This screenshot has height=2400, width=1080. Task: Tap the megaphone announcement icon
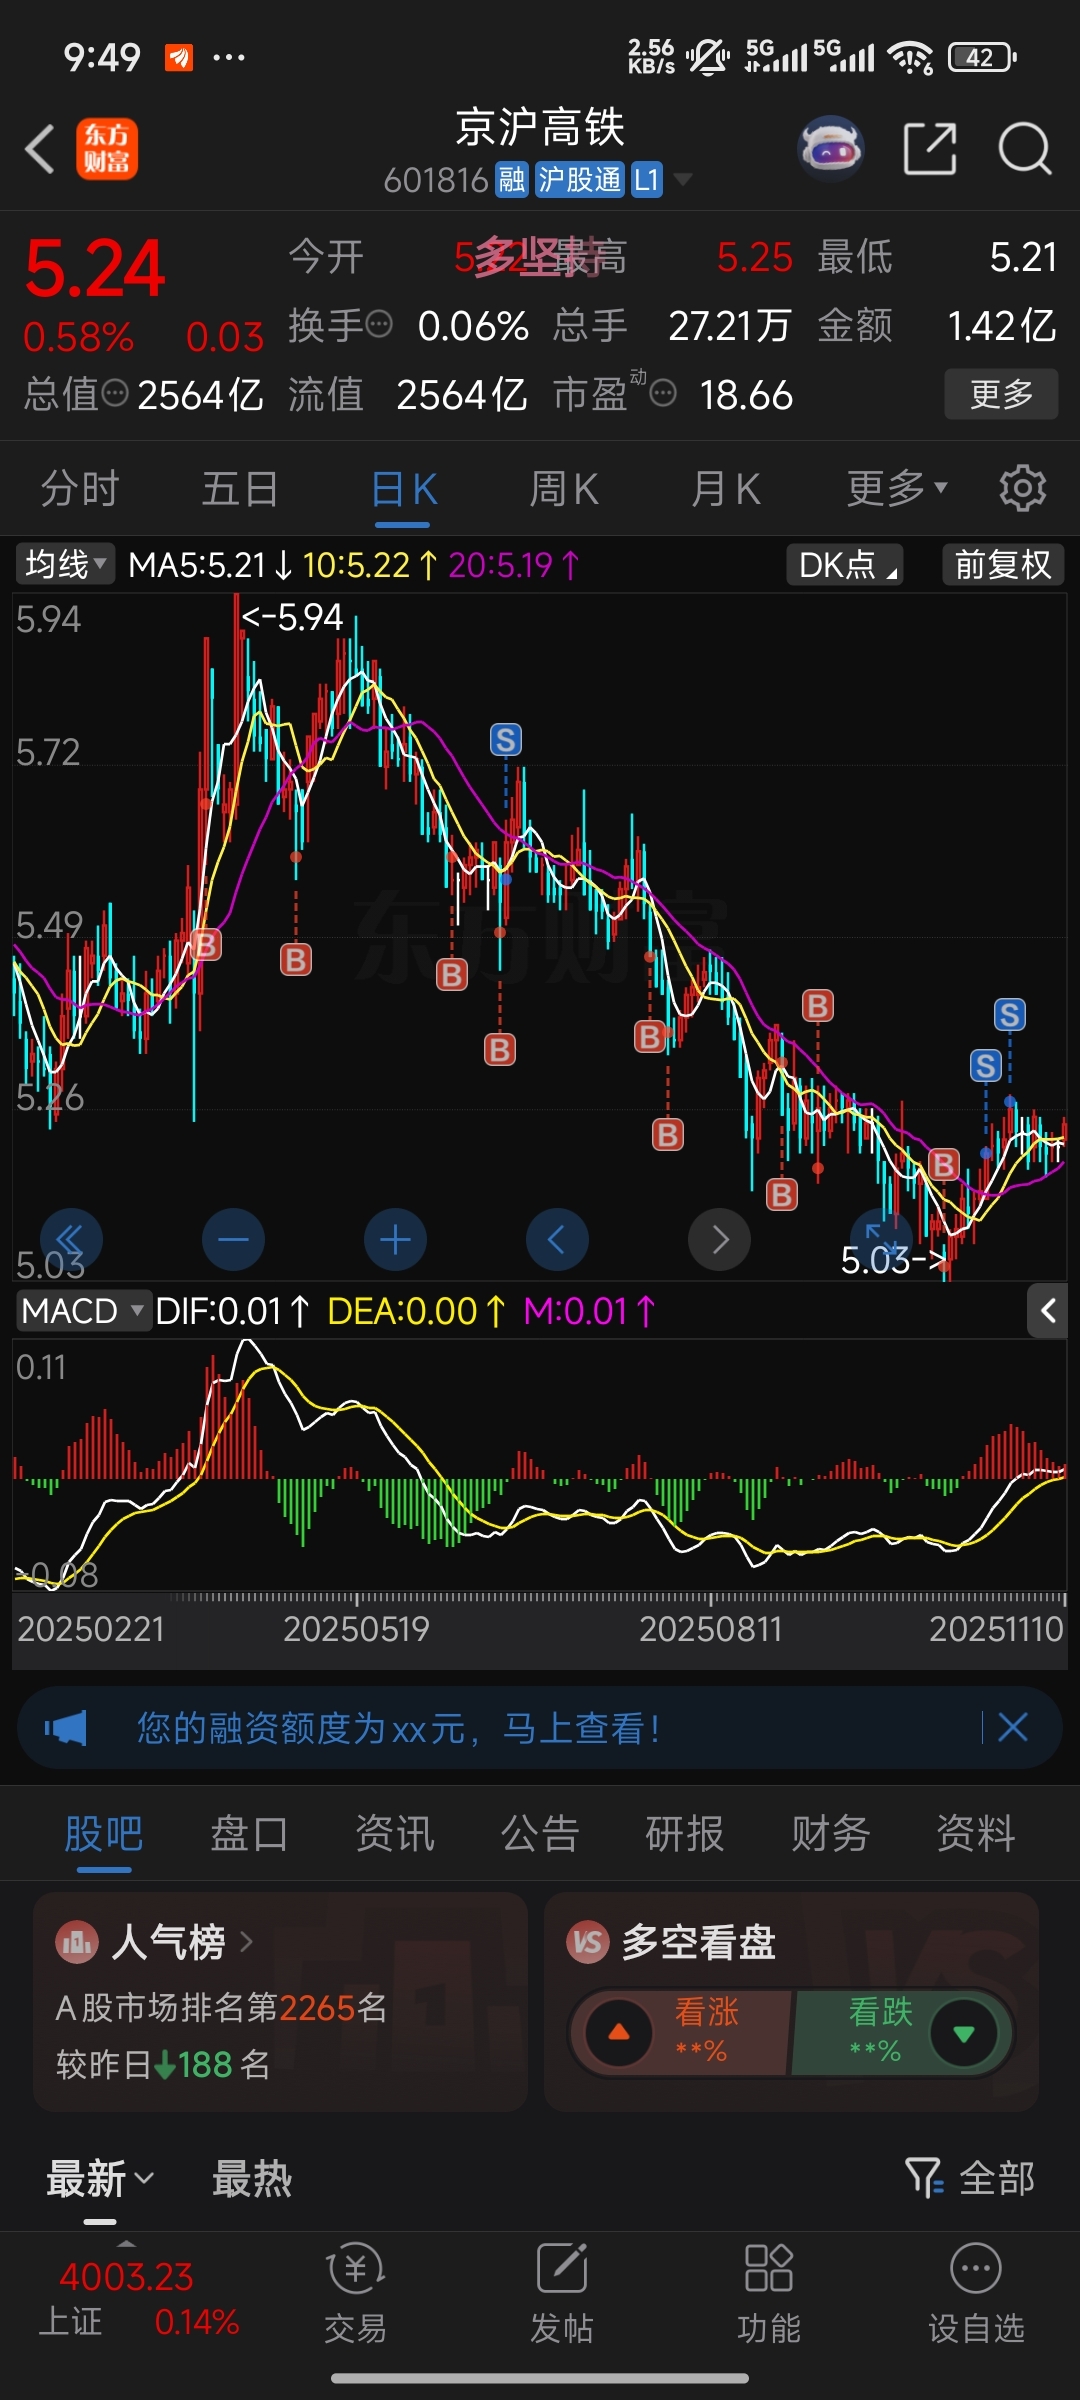pyautogui.click(x=66, y=1727)
